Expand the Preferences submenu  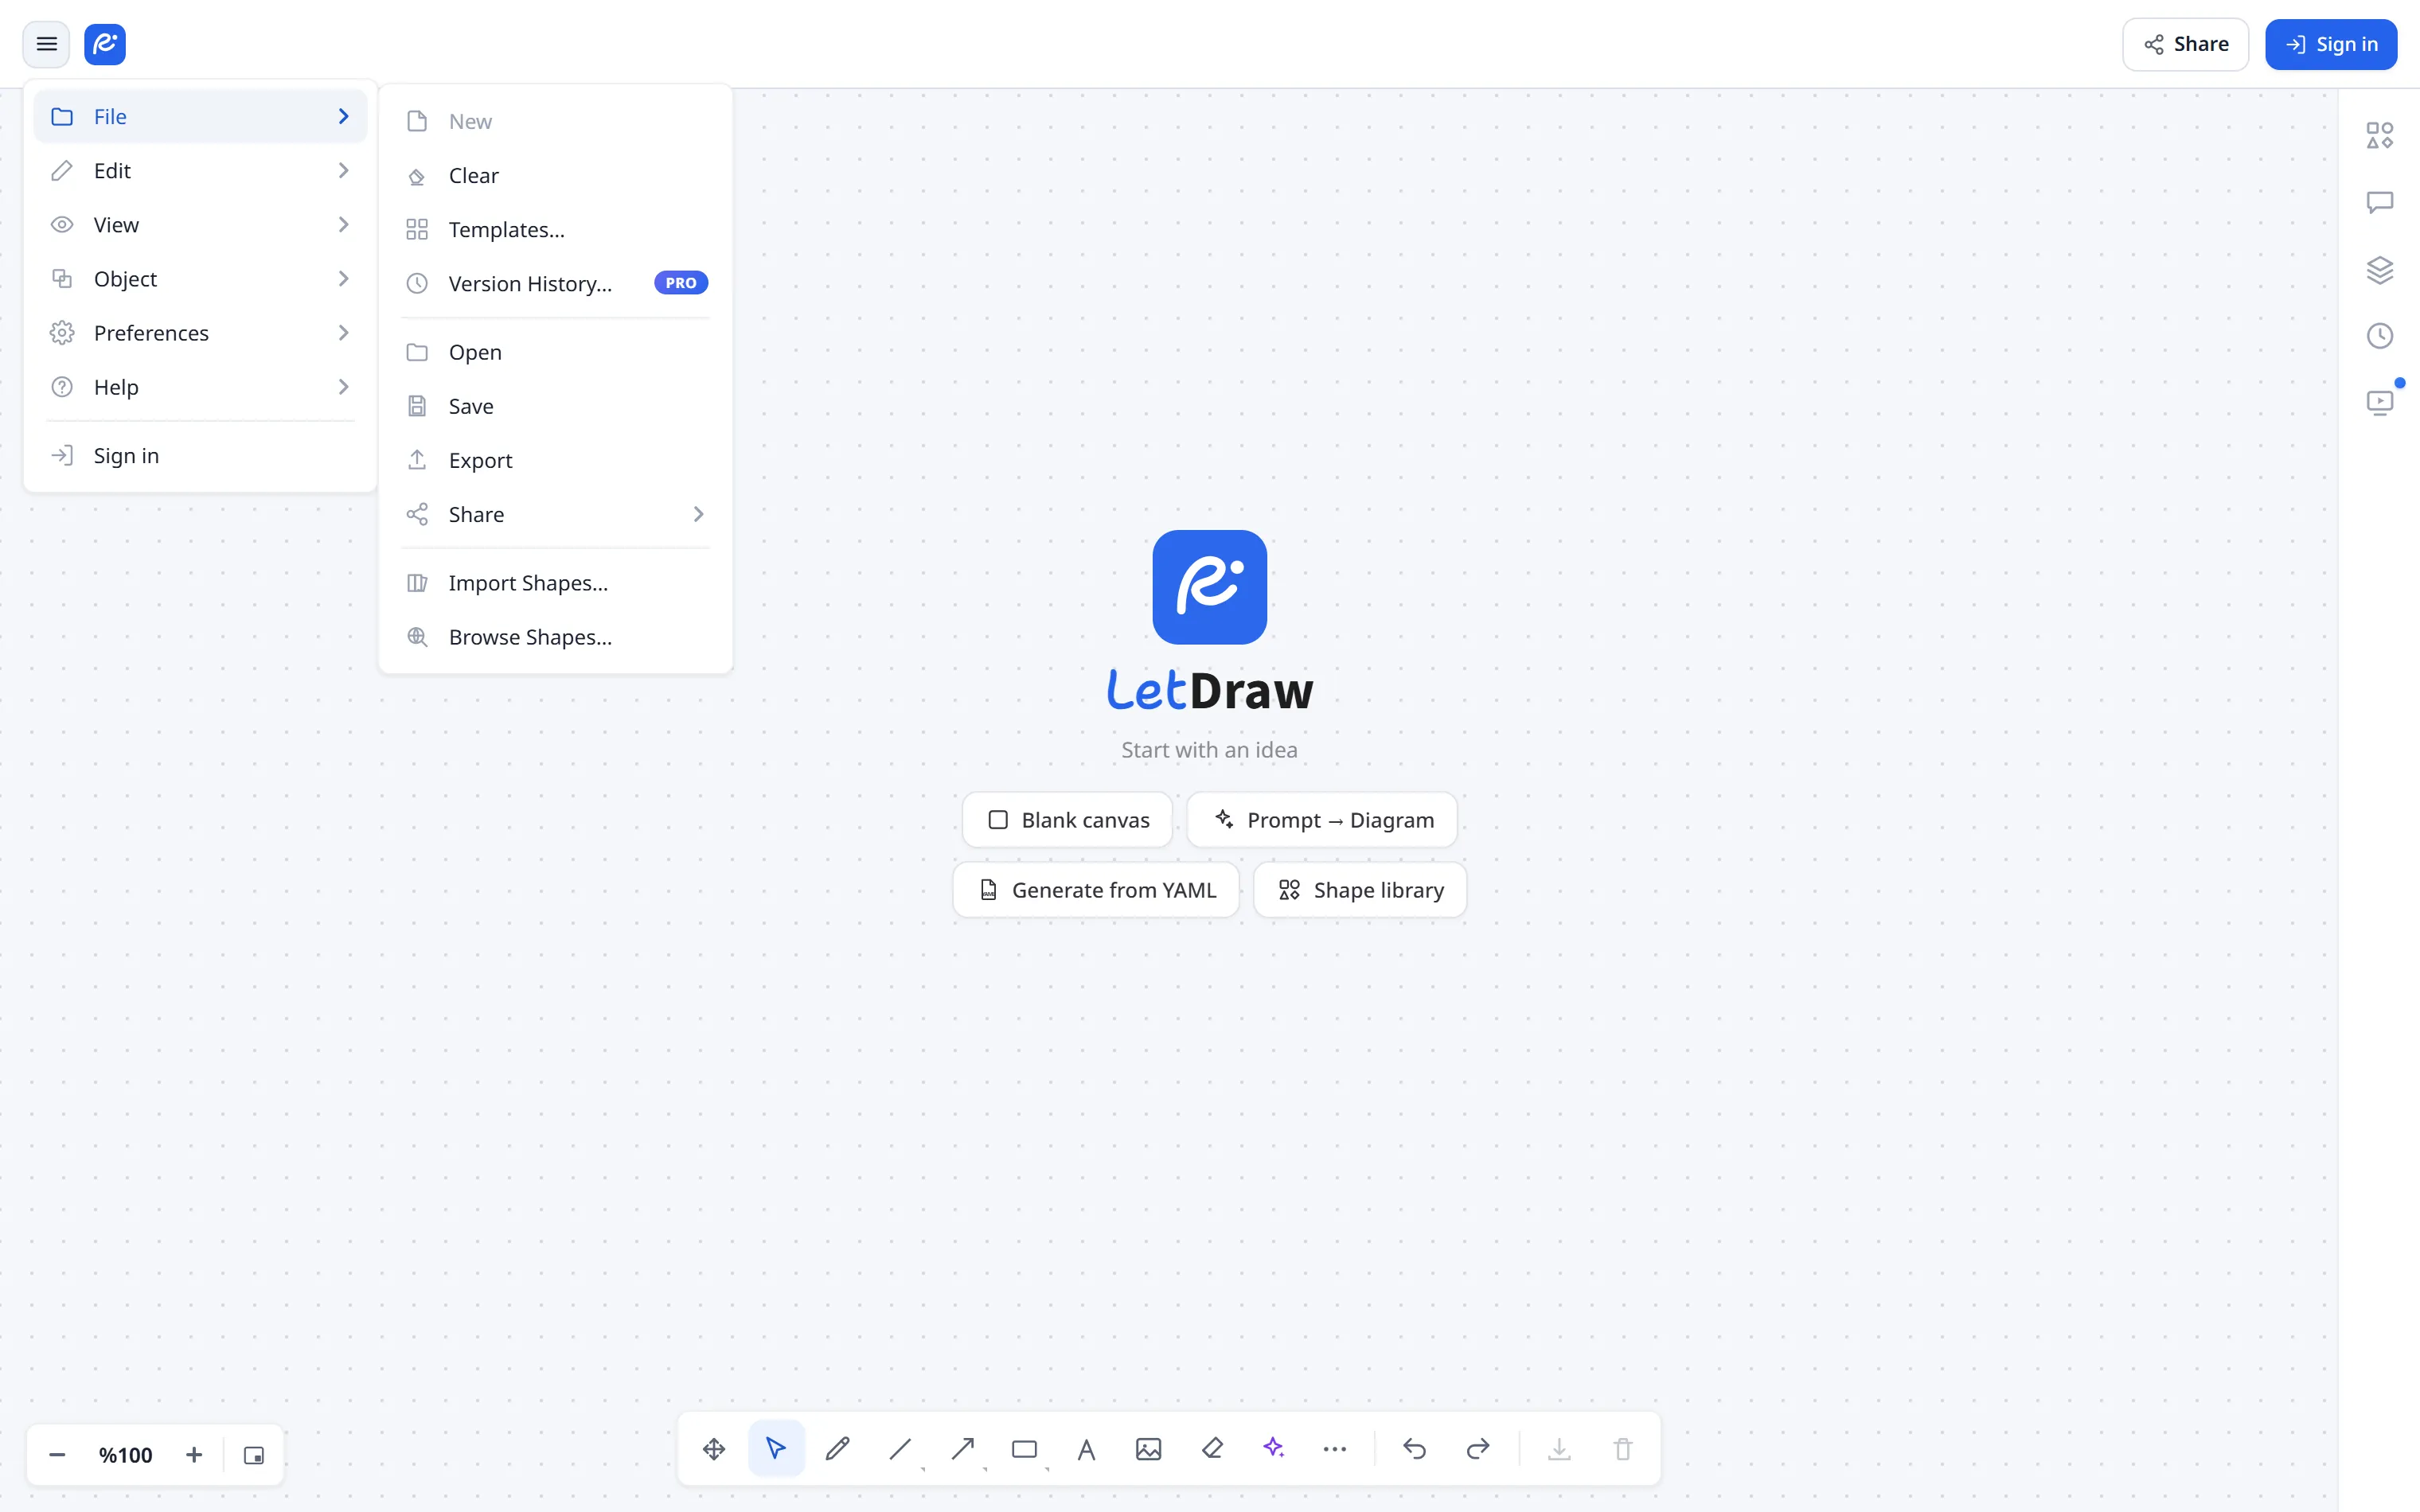(x=200, y=333)
